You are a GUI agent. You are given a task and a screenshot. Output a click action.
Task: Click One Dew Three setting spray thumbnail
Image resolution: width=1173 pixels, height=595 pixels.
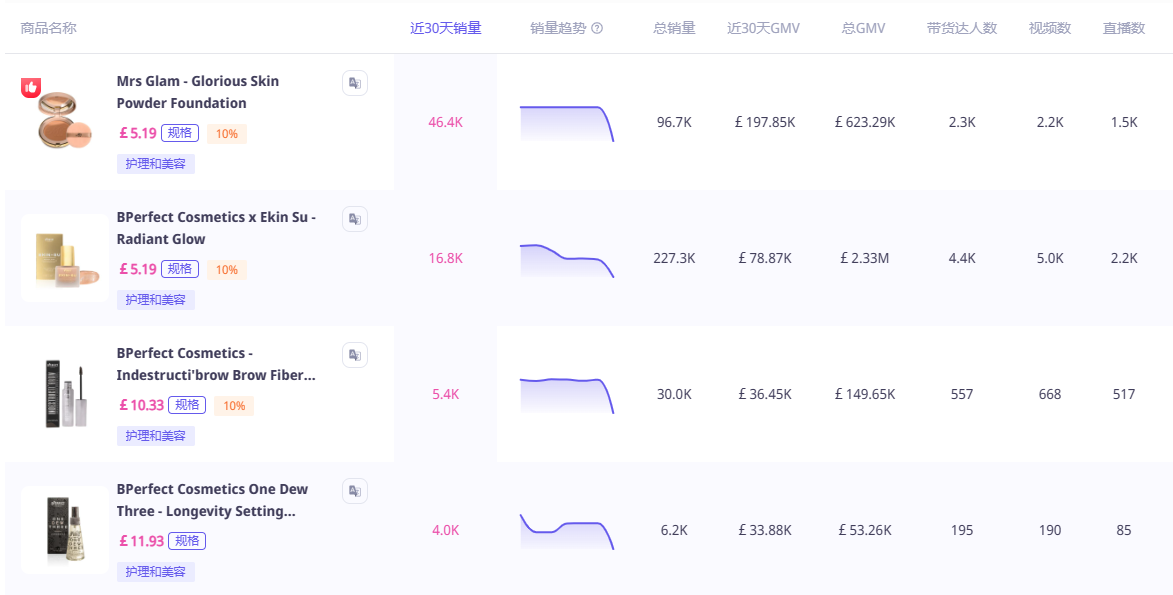(x=64, y=530)
